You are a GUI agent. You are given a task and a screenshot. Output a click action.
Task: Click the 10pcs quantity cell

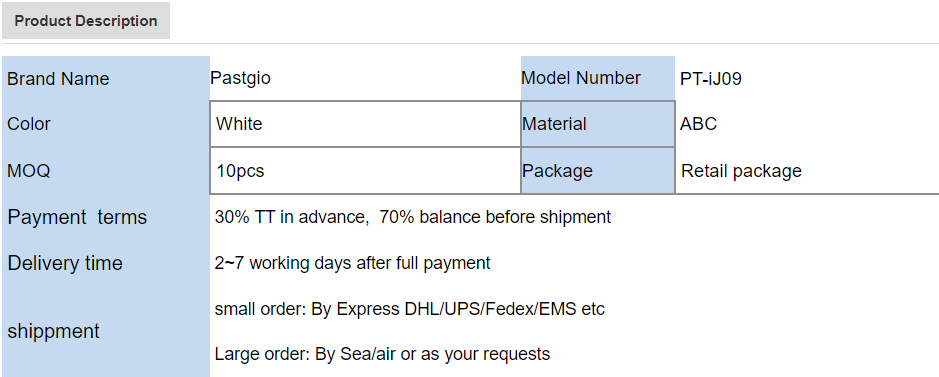pos(365,171)
